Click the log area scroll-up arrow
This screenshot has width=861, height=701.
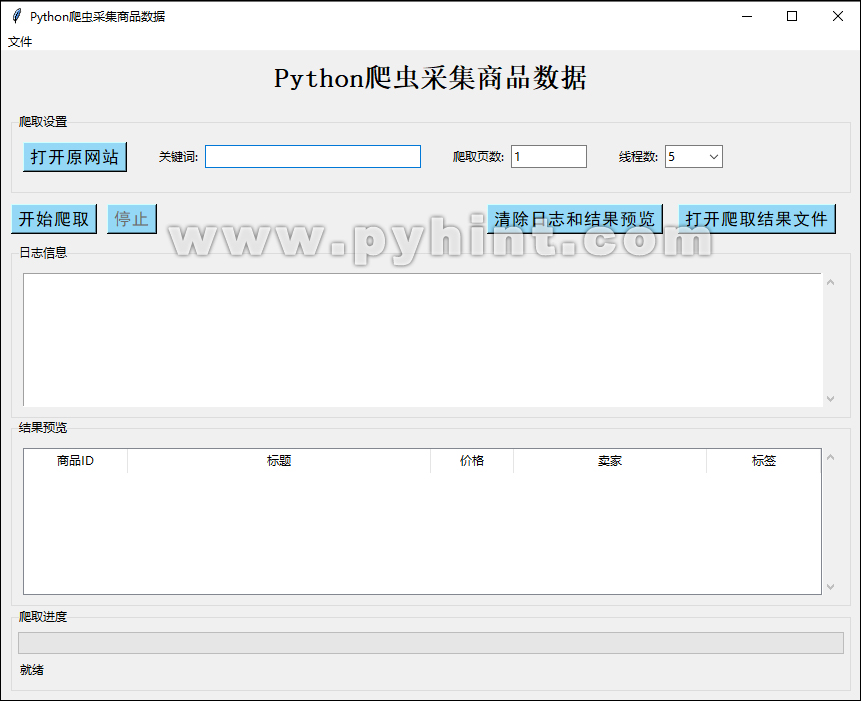pos(830,280)
